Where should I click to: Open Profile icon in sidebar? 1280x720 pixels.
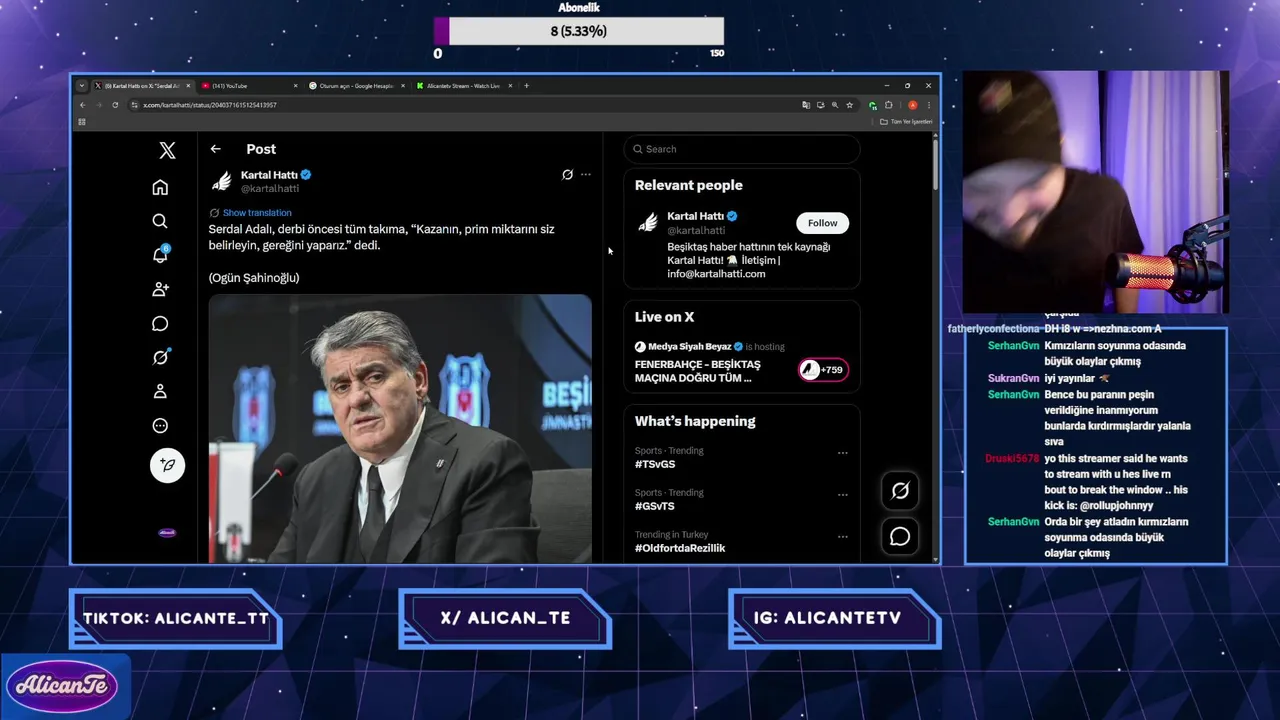click(x=160, y=391)
